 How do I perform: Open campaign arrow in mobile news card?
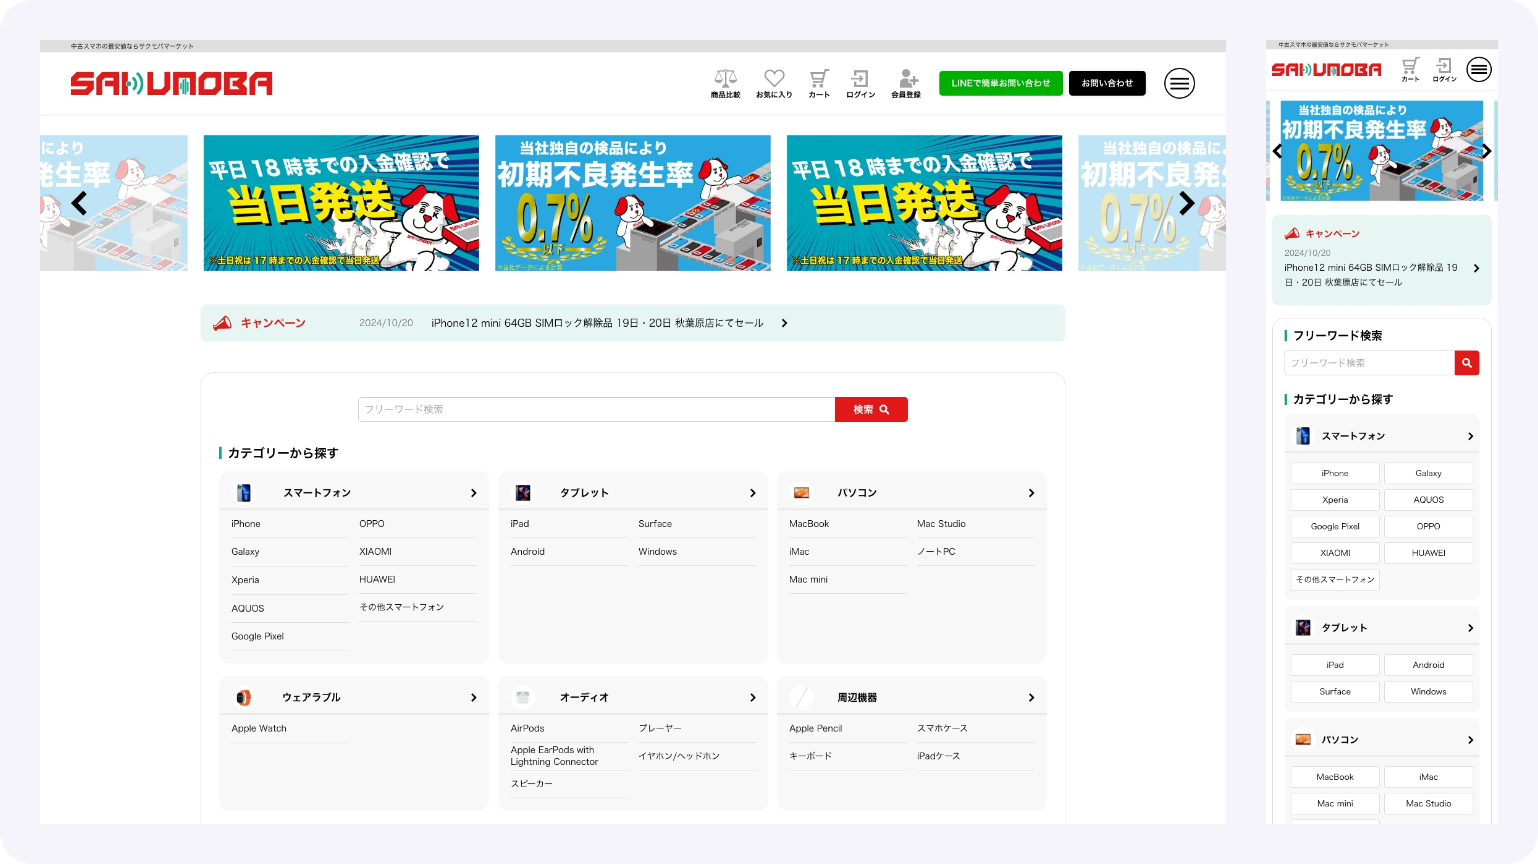(x=1476, y=268)
